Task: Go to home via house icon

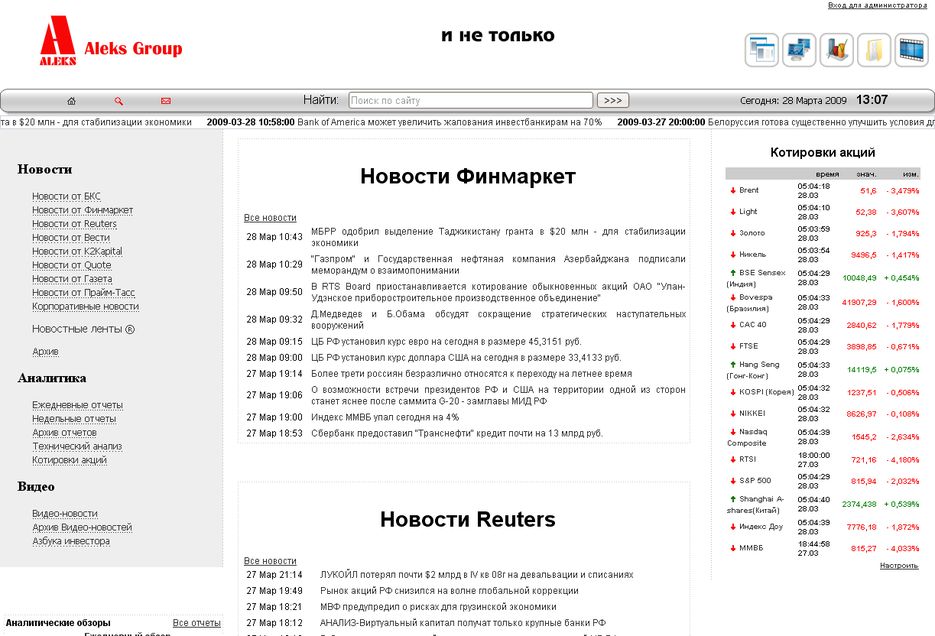Action: point(72,101)
